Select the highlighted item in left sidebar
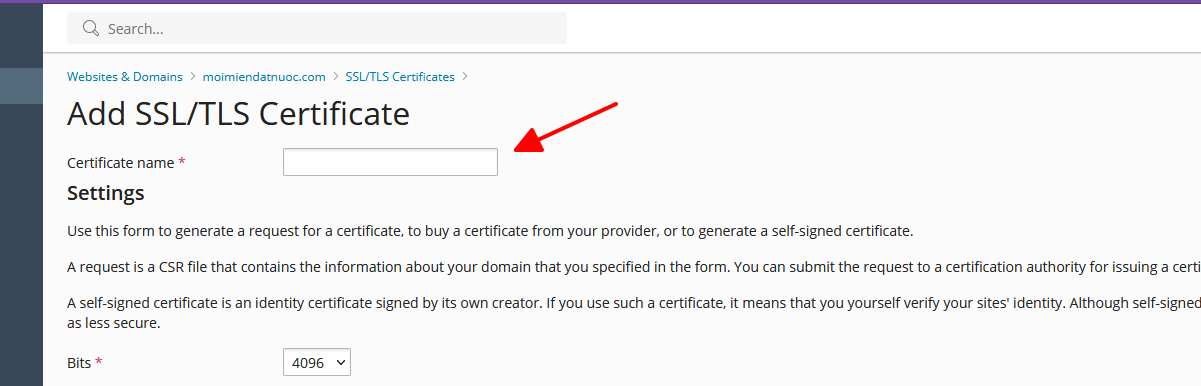The height and width of the screenshot is (386, 1201). pos(21,86)
